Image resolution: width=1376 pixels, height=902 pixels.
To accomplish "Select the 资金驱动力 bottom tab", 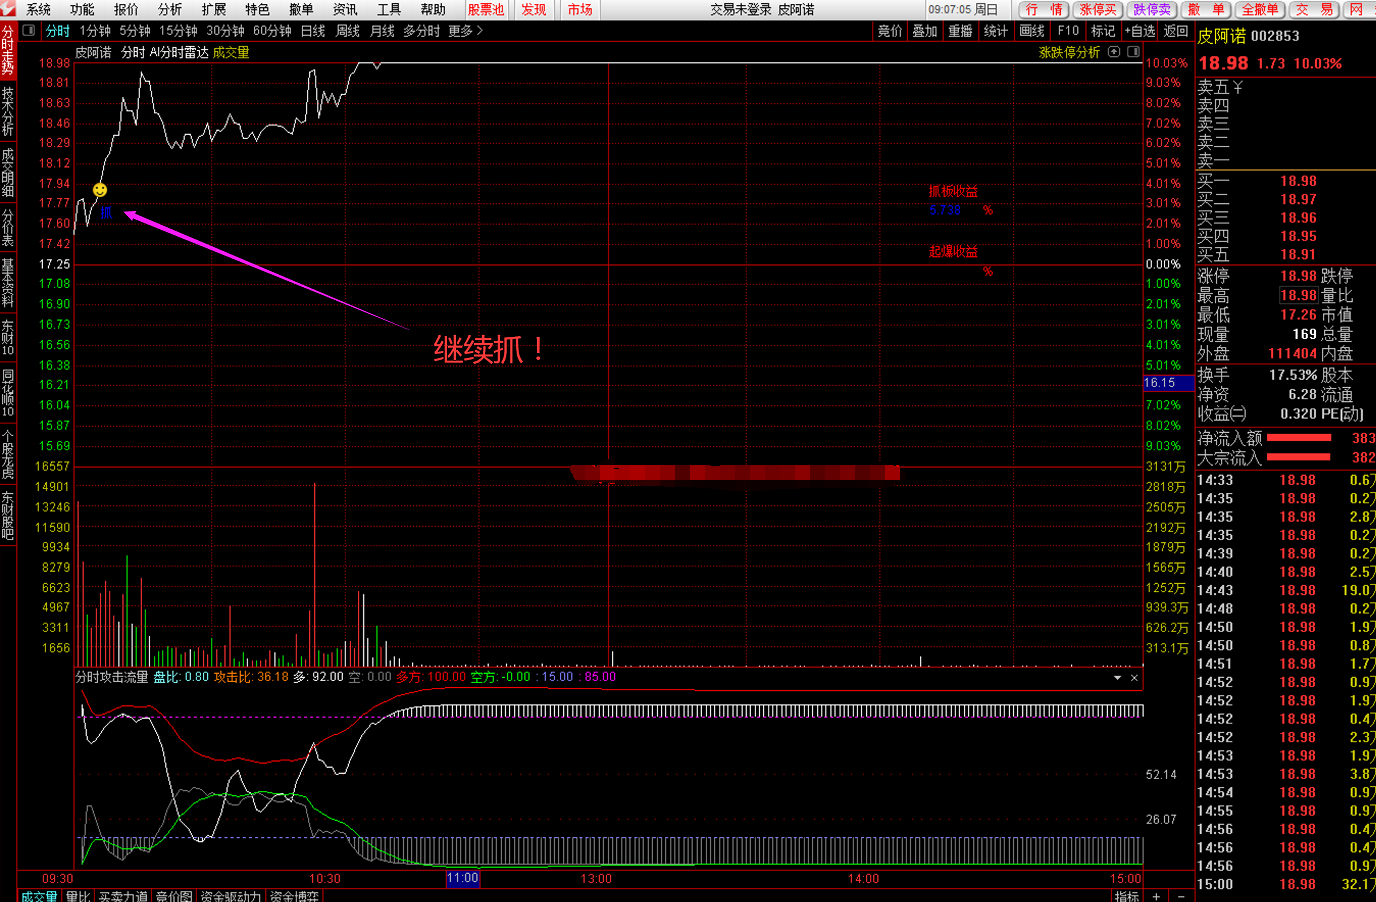I will coord(230,895).
